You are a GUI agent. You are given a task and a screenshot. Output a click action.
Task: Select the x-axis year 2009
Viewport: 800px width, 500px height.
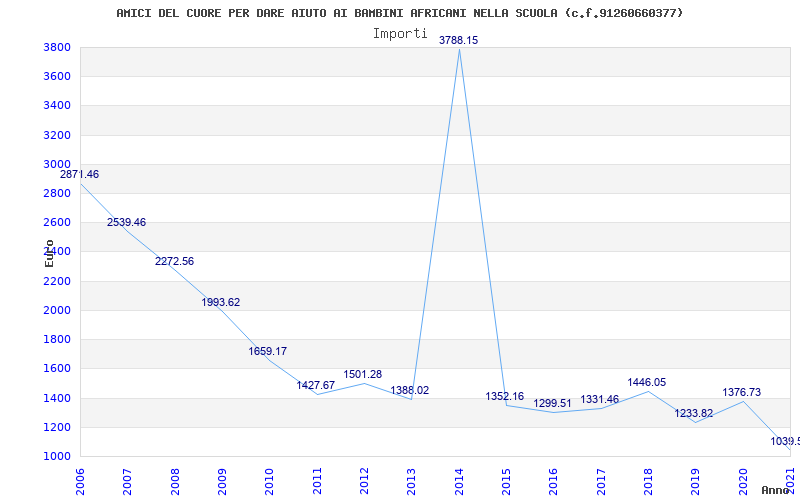coord(222,481)
